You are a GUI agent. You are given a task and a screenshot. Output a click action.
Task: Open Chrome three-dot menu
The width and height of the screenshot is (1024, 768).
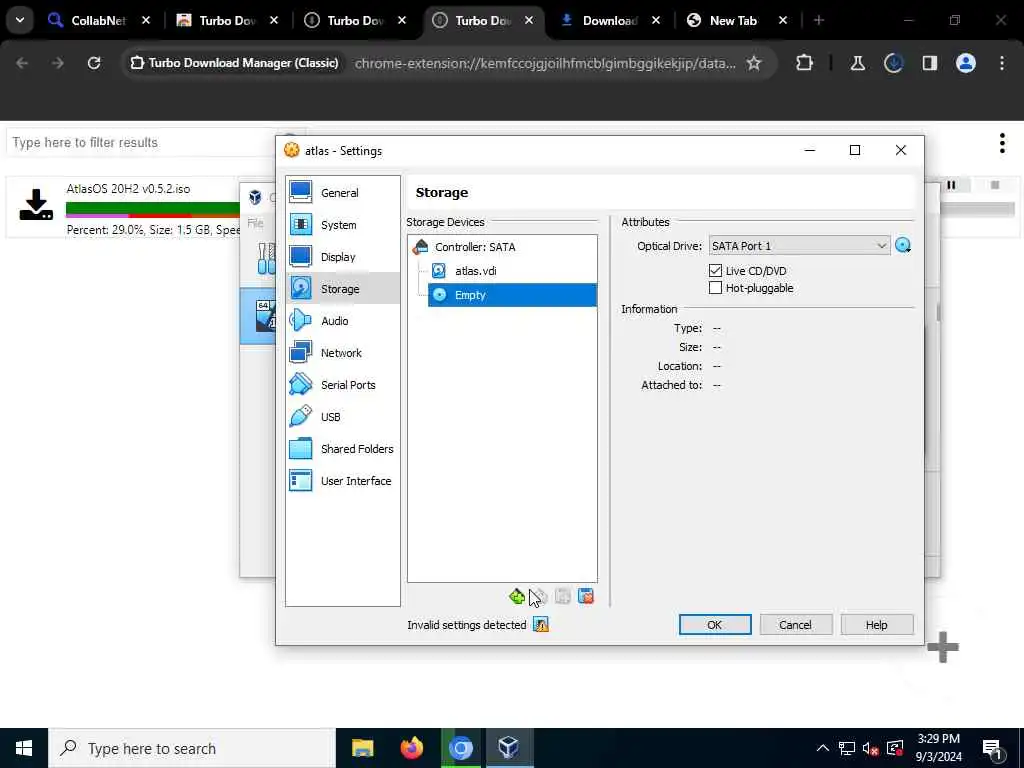(x=1002, y=63)
